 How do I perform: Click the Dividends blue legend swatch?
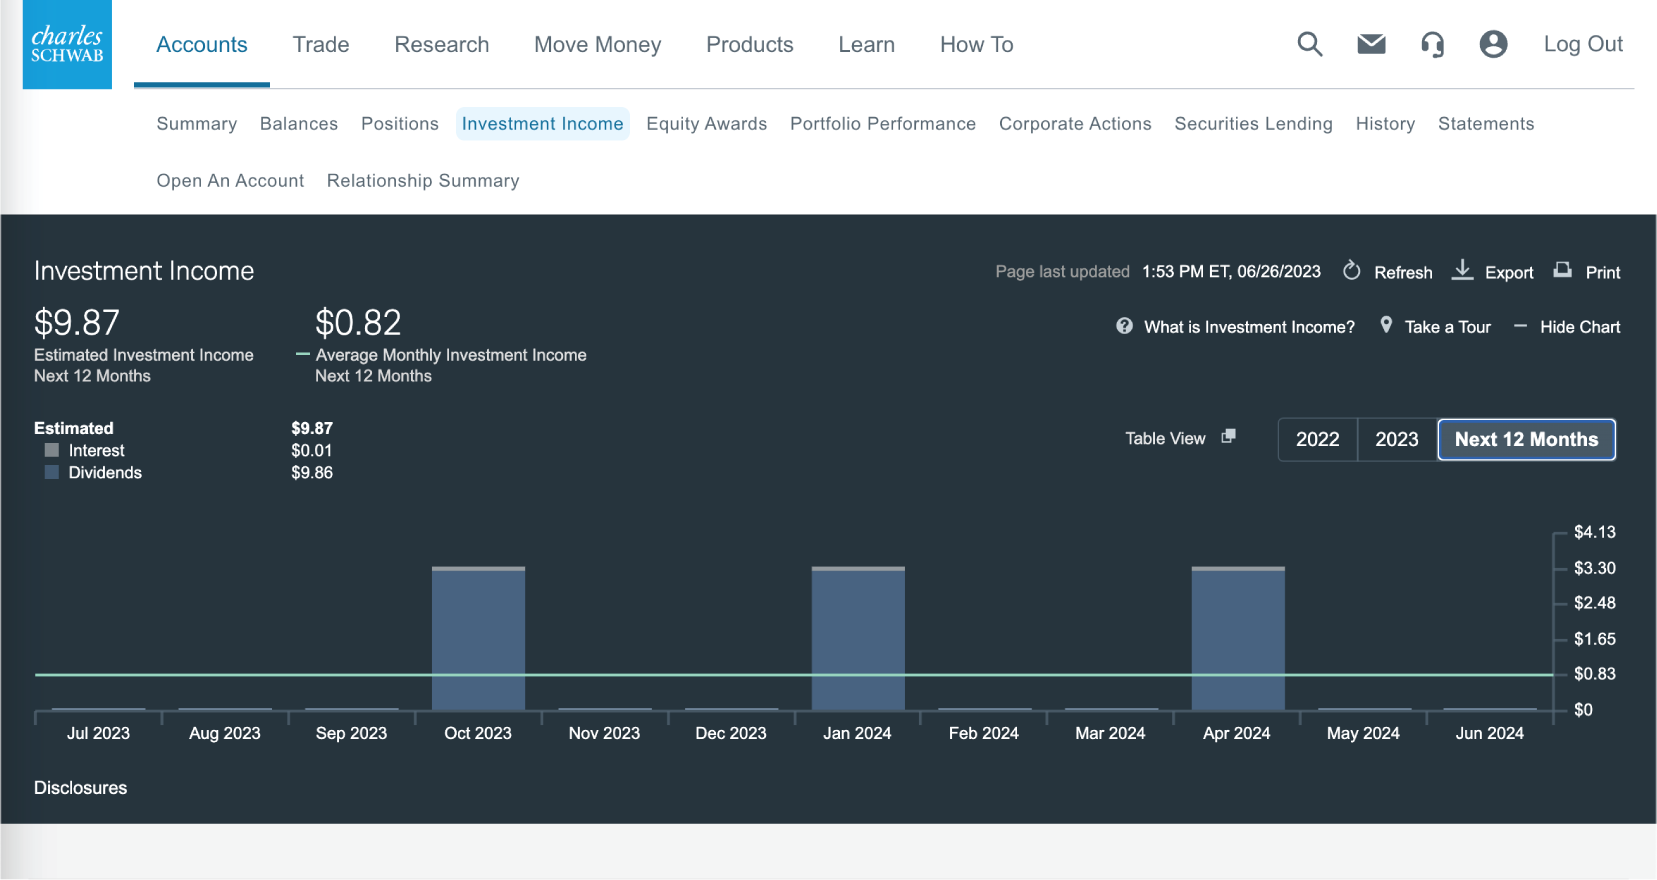(52, 472)
